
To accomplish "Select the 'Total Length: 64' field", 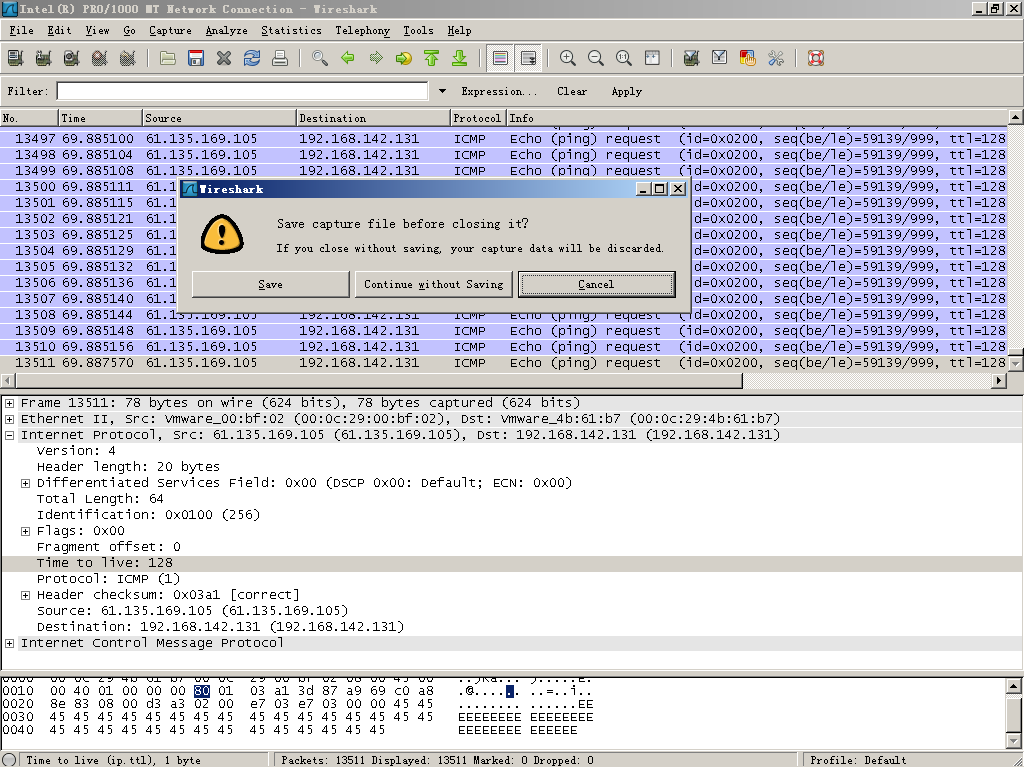I will point(100,499).
